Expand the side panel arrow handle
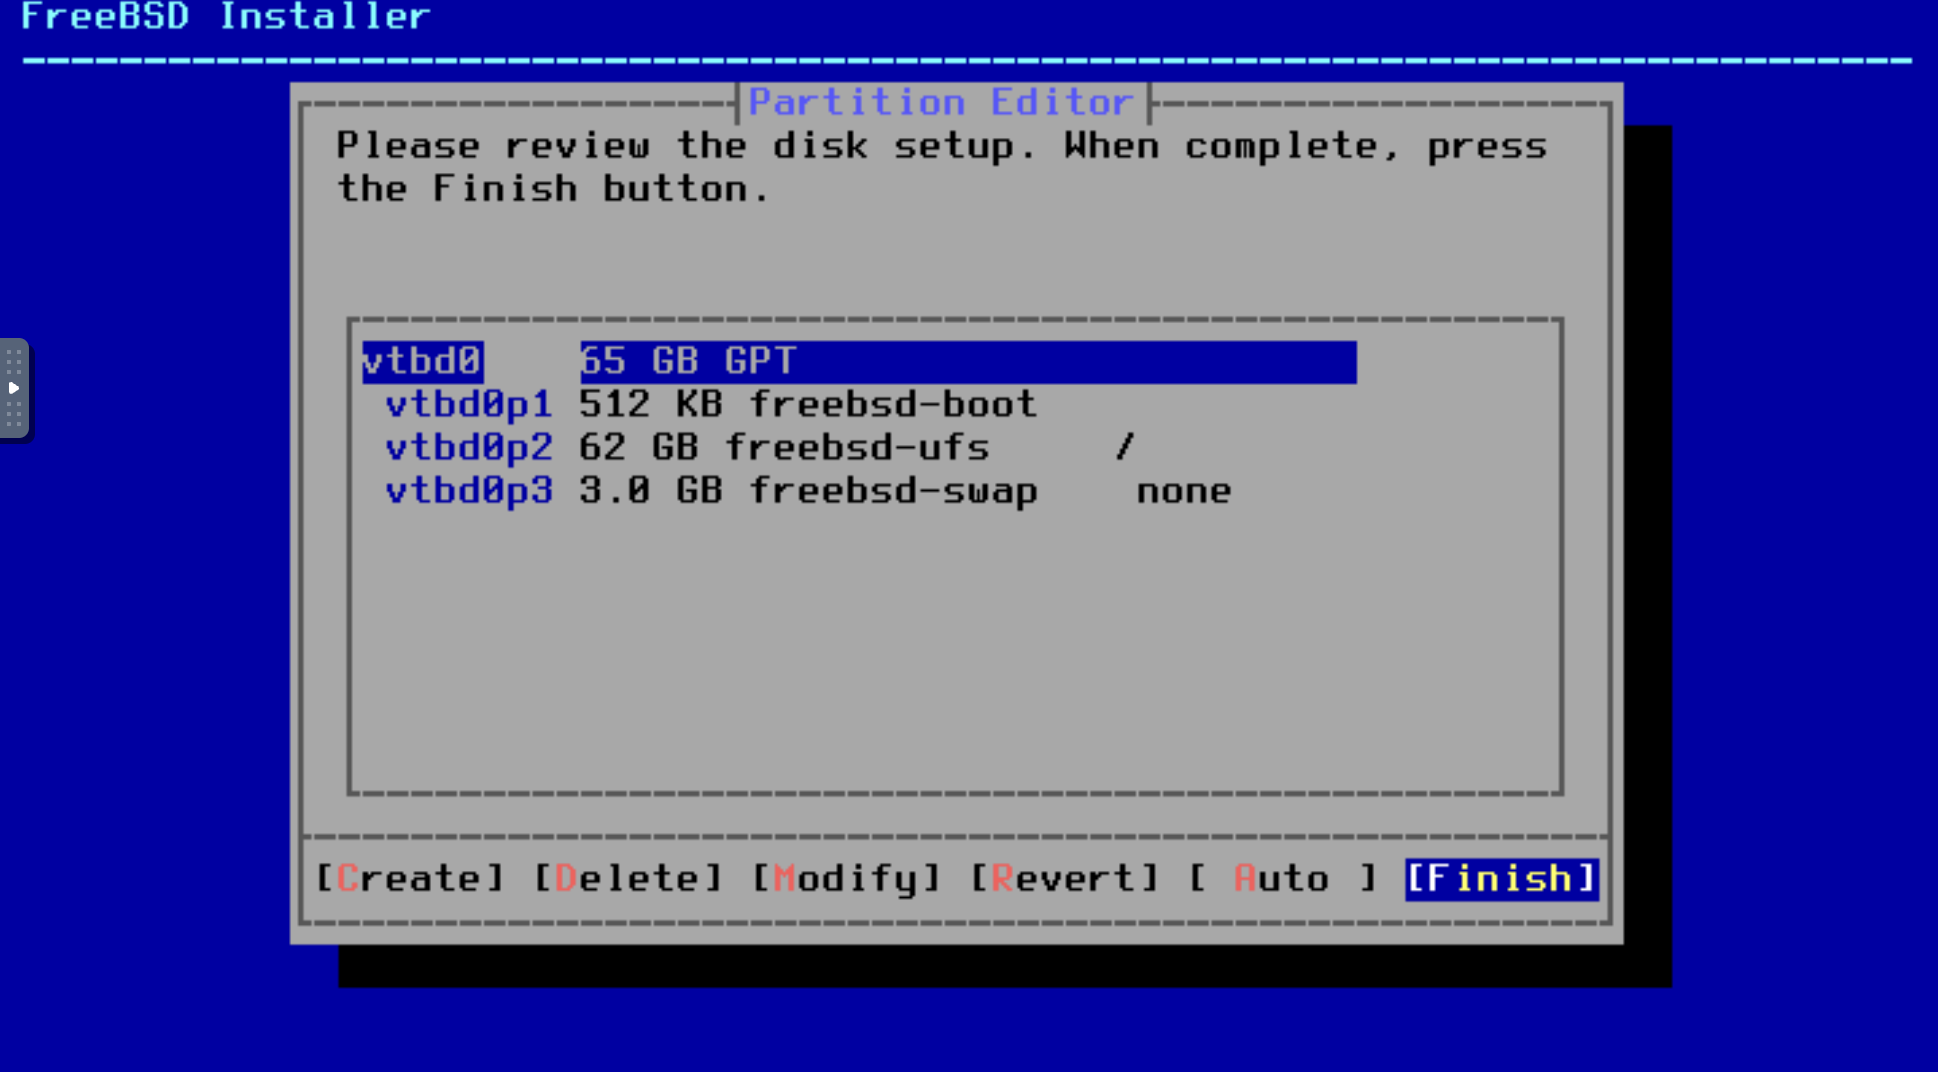Screen dimensions: 1938x1072 pos(14,388)
